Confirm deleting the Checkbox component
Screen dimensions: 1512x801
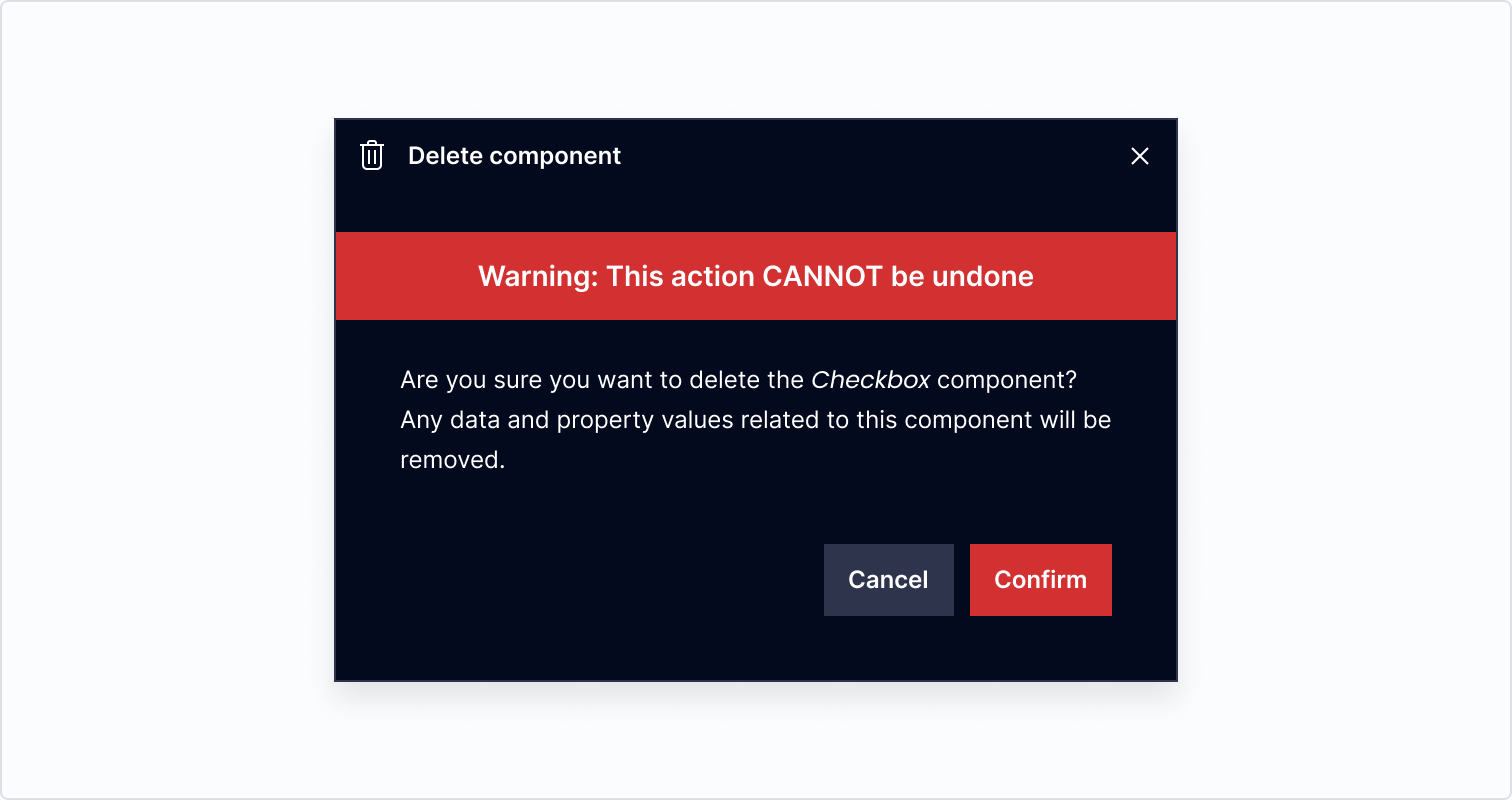point(1040,580)
